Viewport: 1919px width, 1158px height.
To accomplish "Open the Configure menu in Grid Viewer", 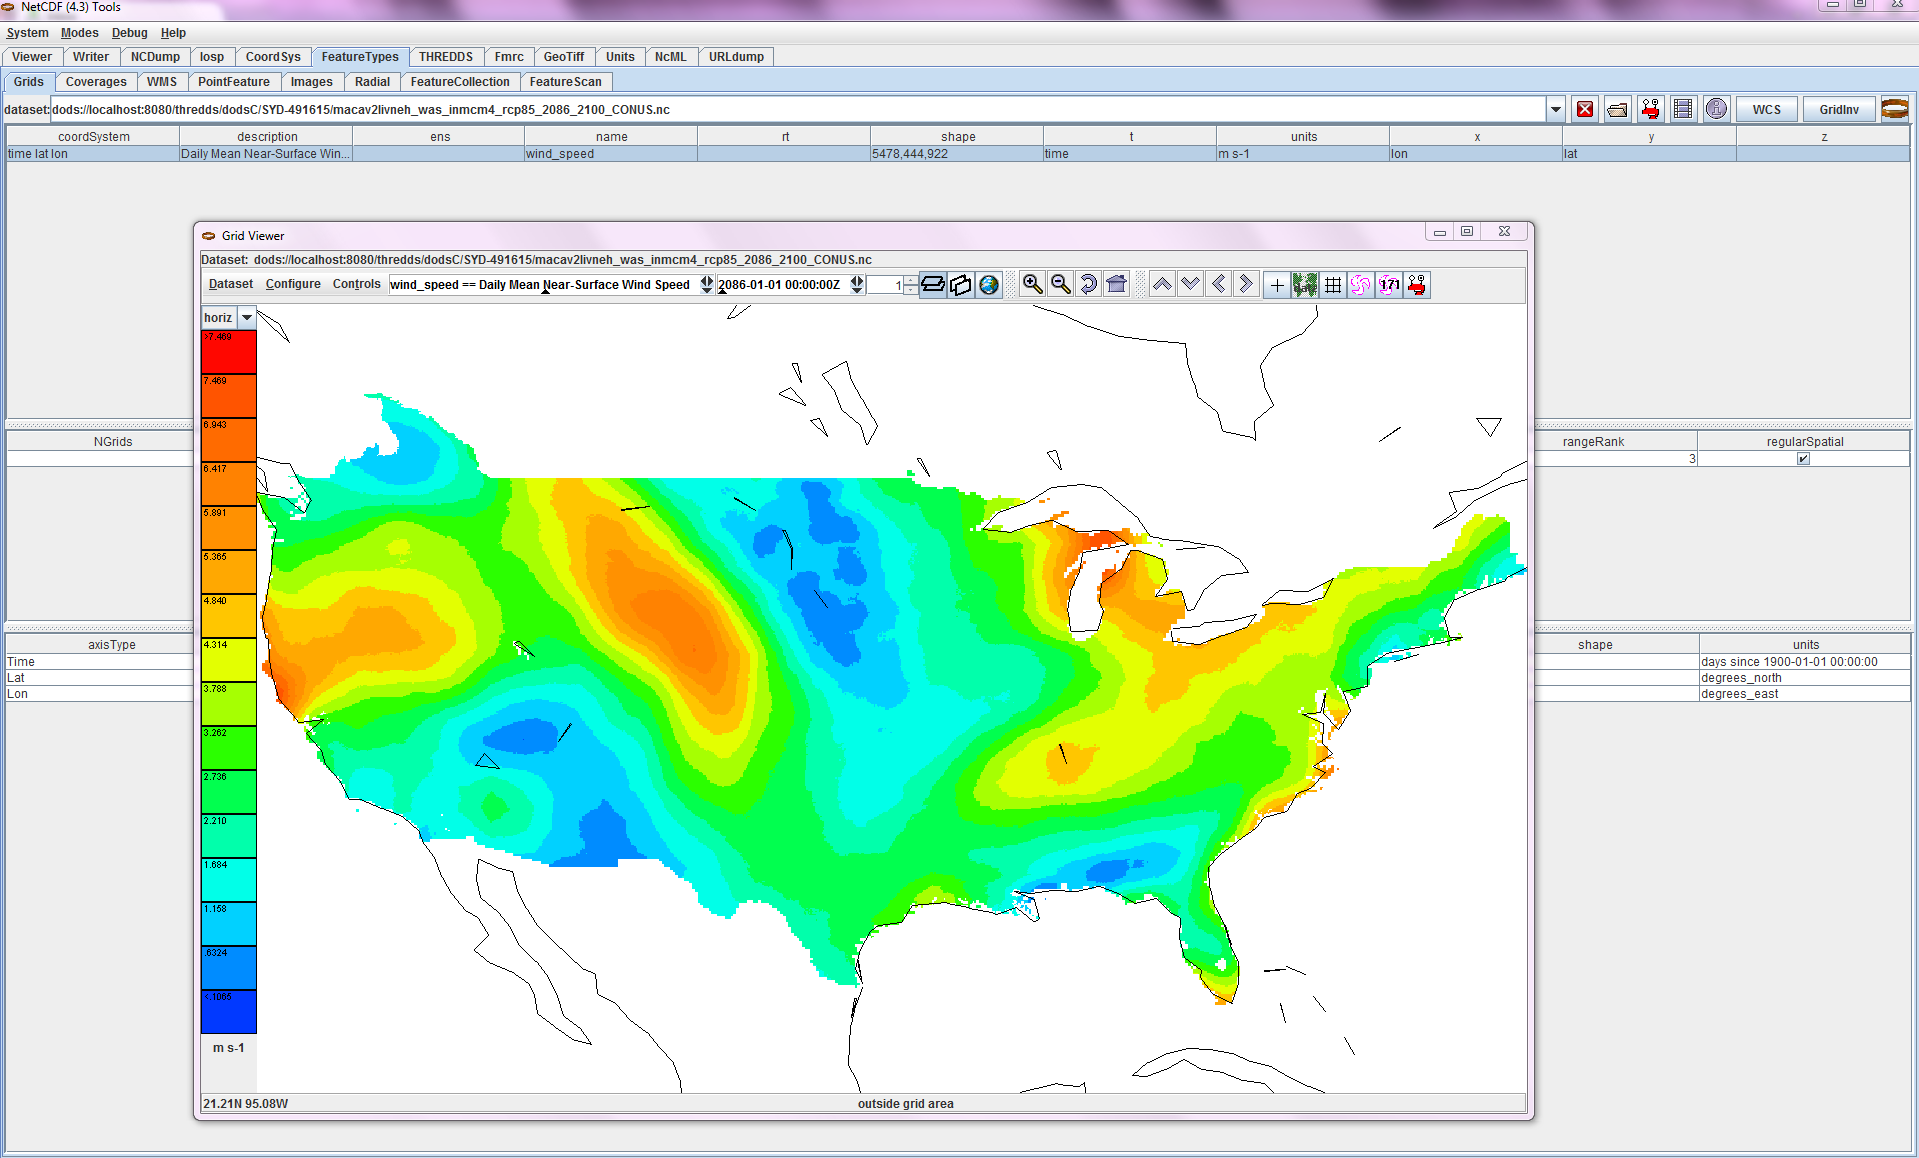I will [293, 284].
